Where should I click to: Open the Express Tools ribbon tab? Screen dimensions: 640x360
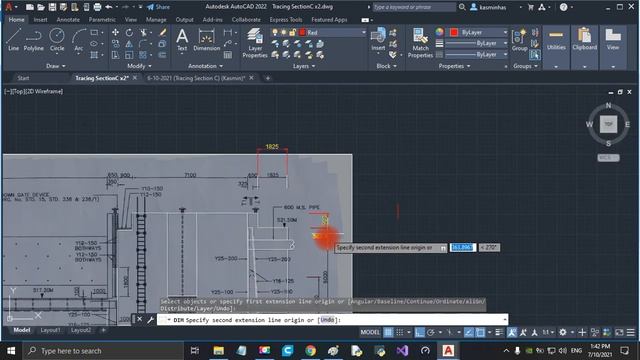click(x=286, y=20)
